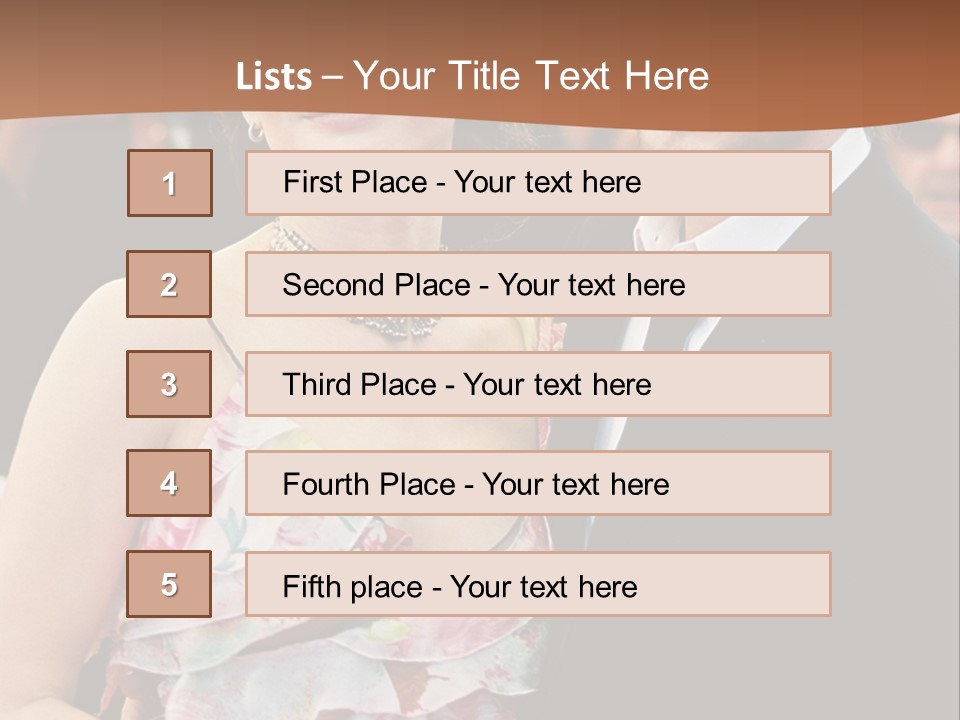Click the Third Place text box
The height and width of the screenshot is (720, 960).
pos(538,384)
